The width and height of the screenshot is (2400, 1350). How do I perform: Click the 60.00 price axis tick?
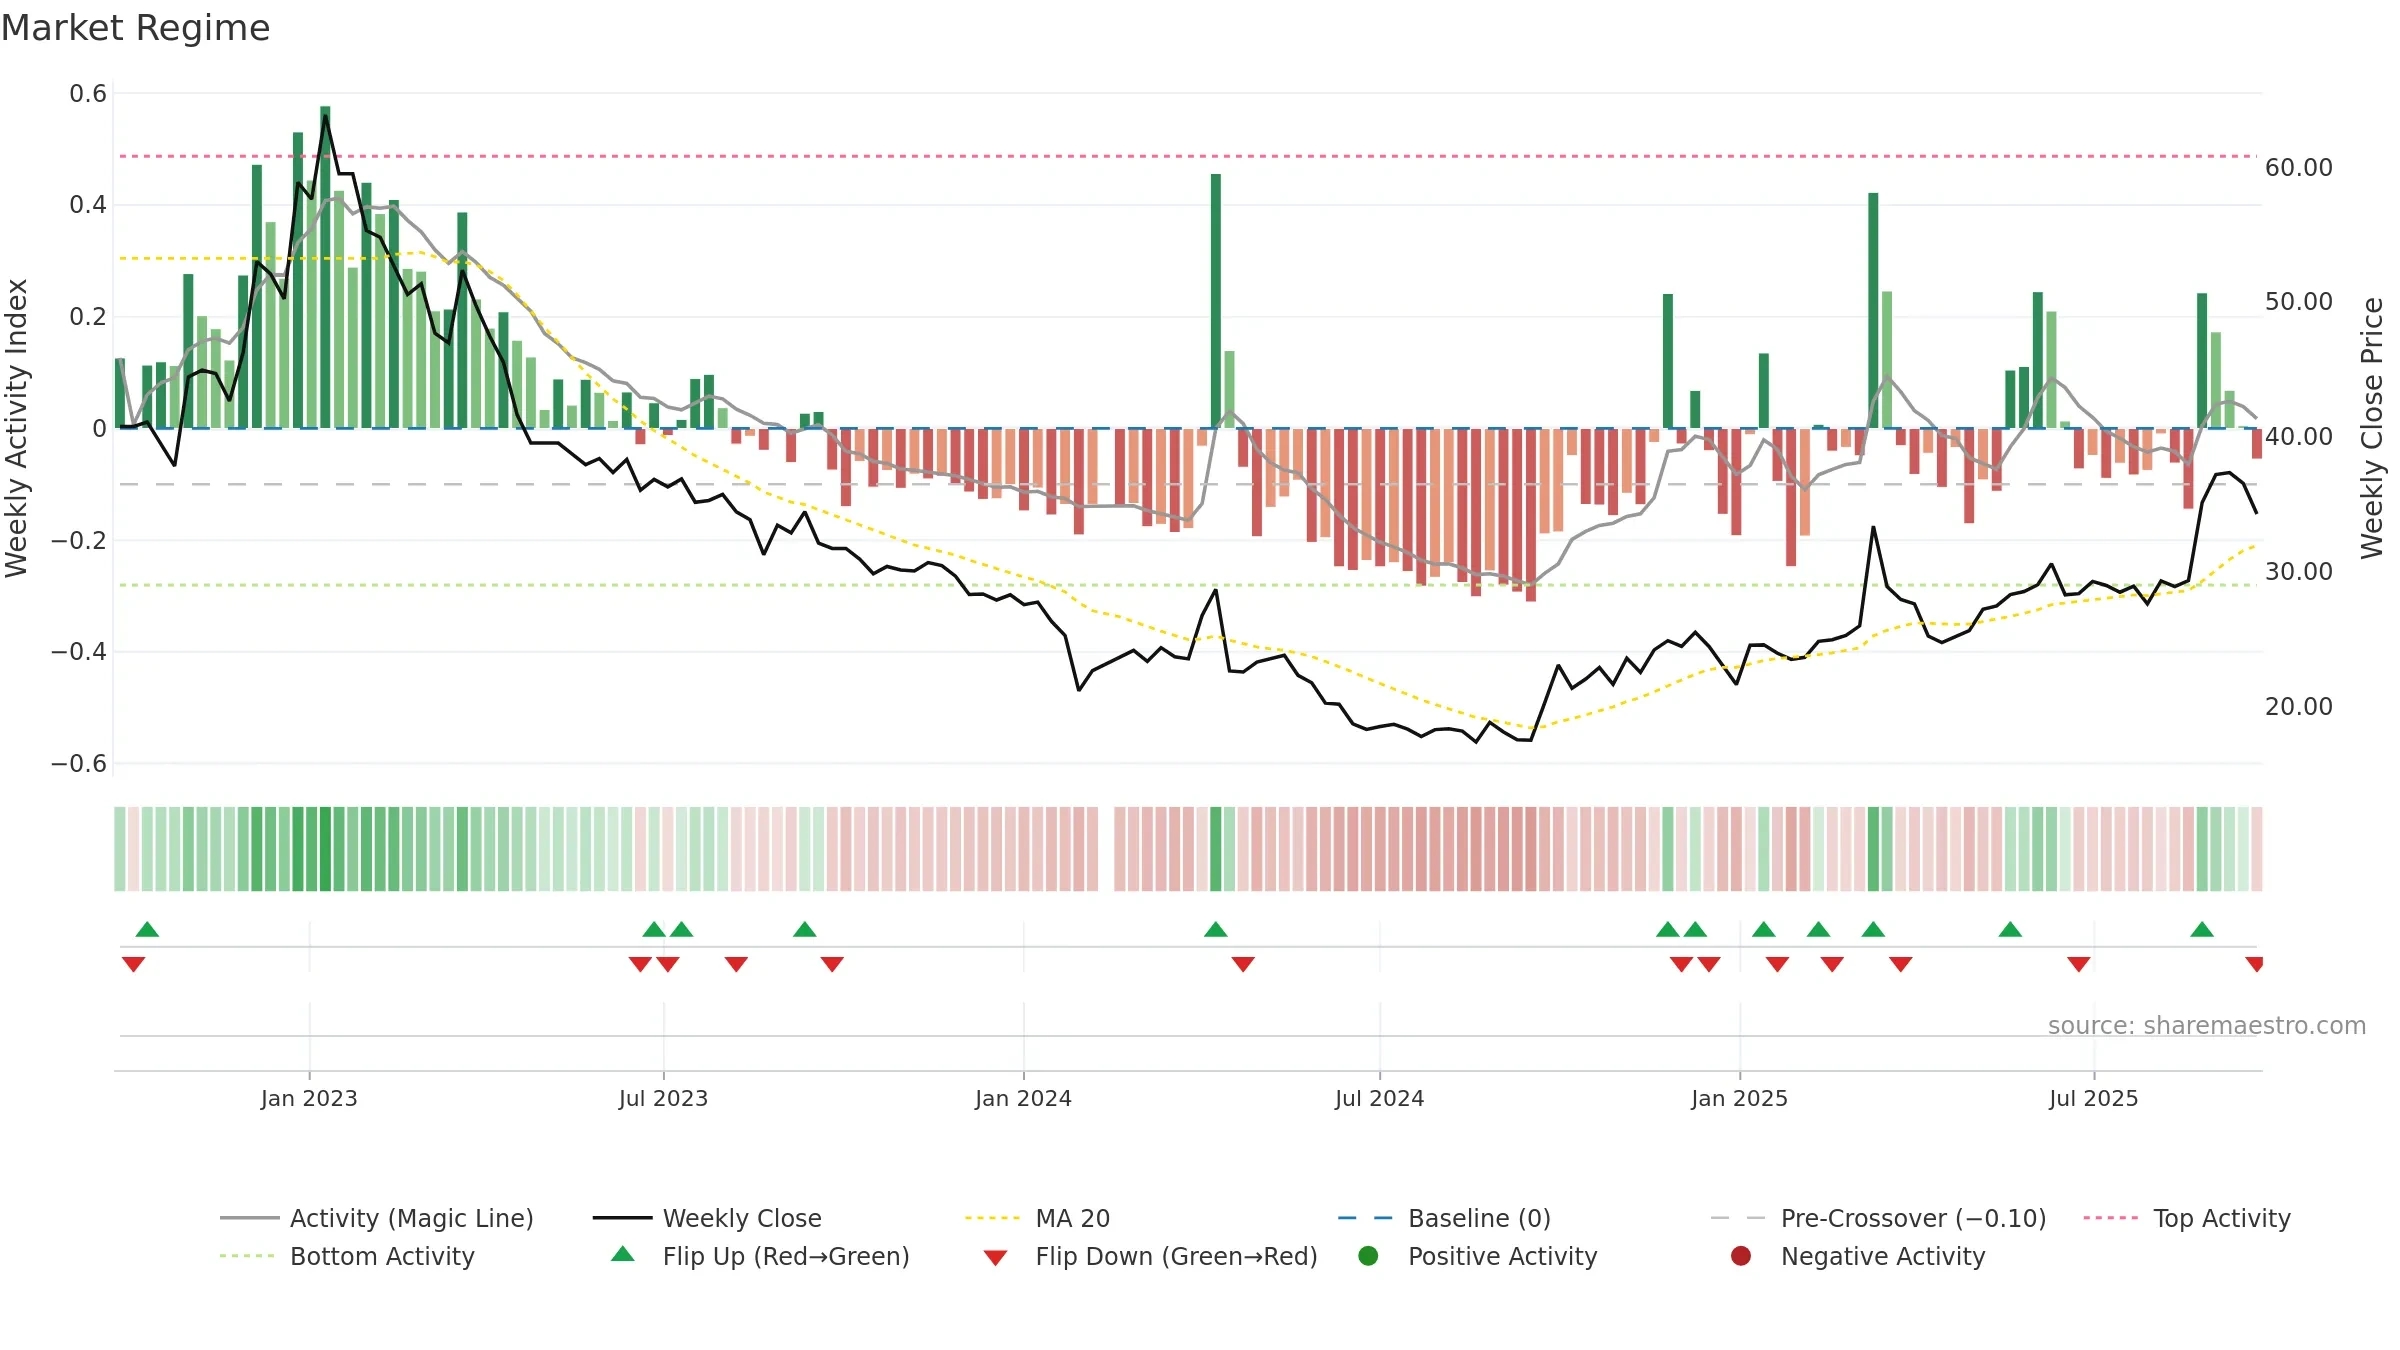point(2298,167)
